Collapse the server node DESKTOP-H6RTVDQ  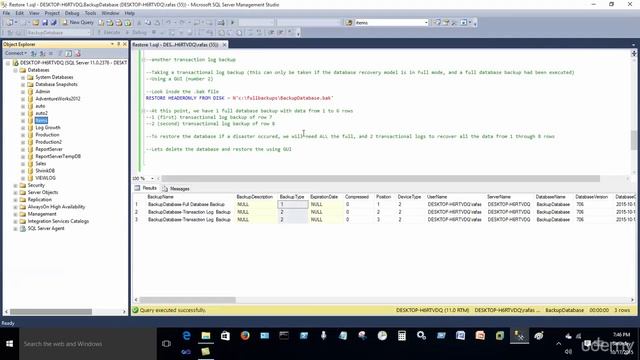(x=8, y=63)
